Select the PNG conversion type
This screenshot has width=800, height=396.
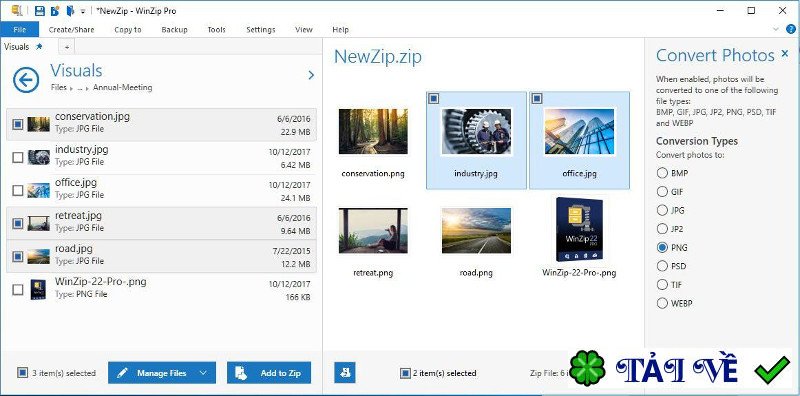click(662, 248)
